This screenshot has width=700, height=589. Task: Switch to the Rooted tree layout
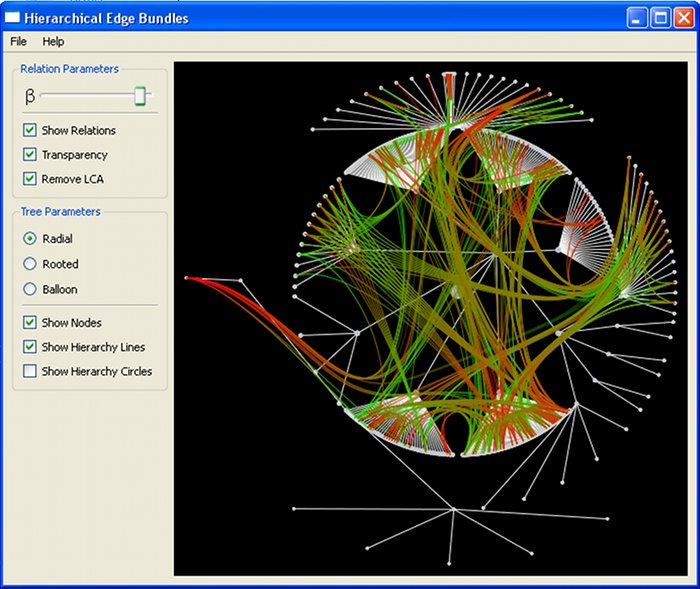30,264
